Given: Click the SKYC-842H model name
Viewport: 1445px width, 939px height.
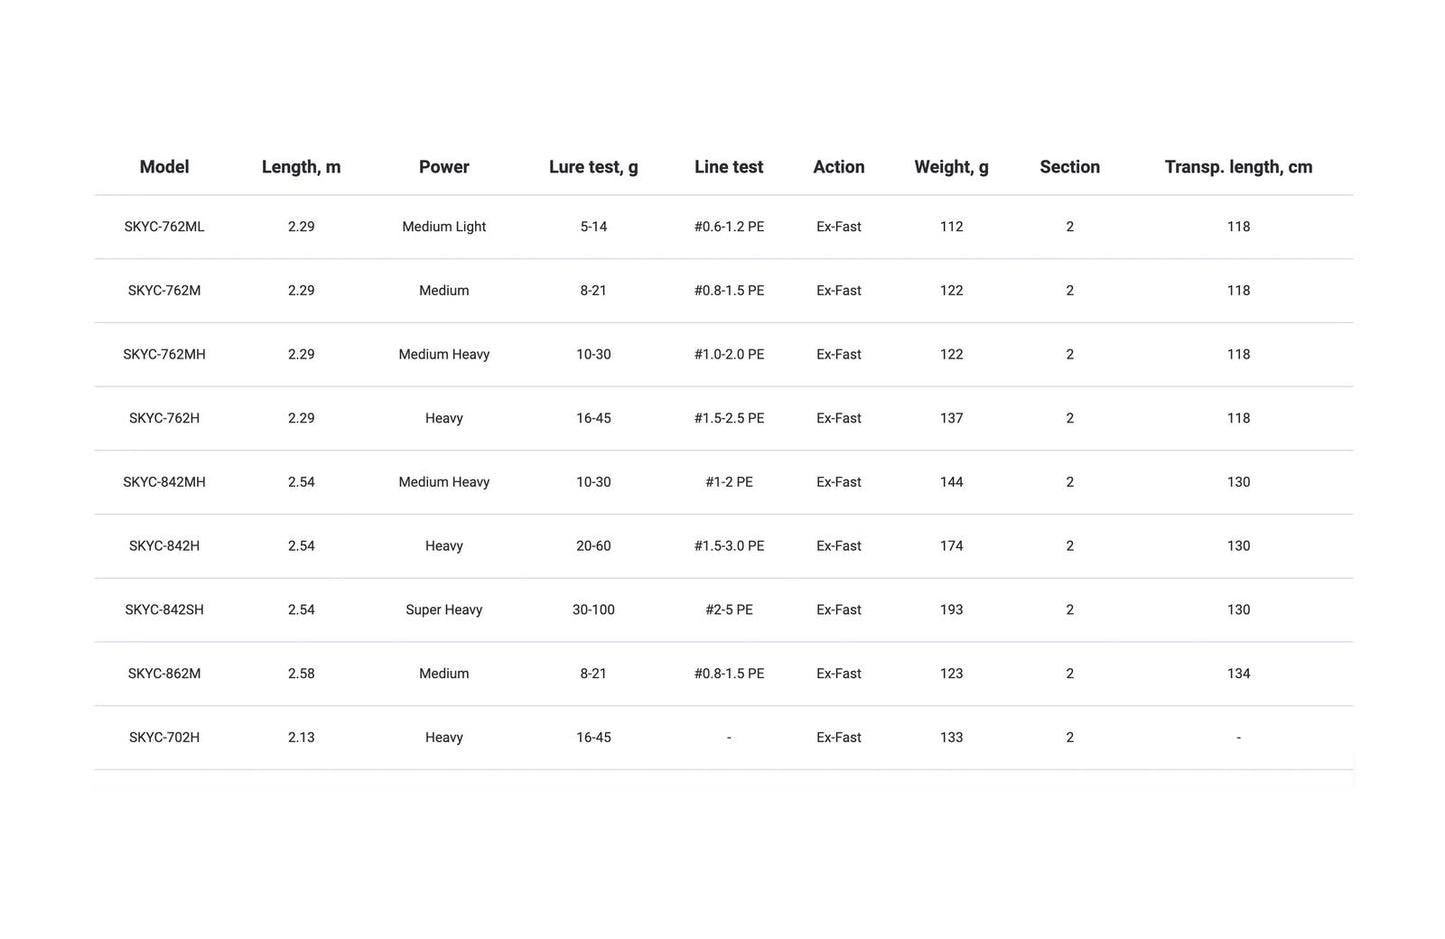Looking at the screenshot, I should (x=164, y=546).
